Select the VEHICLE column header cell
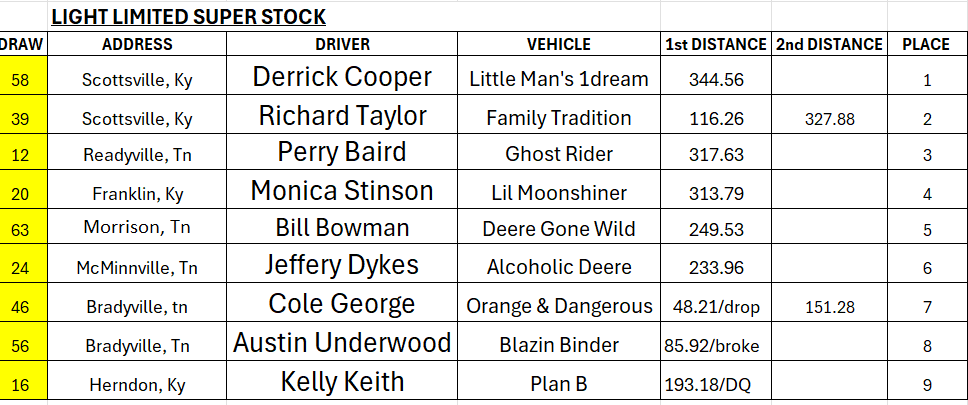 559,44
